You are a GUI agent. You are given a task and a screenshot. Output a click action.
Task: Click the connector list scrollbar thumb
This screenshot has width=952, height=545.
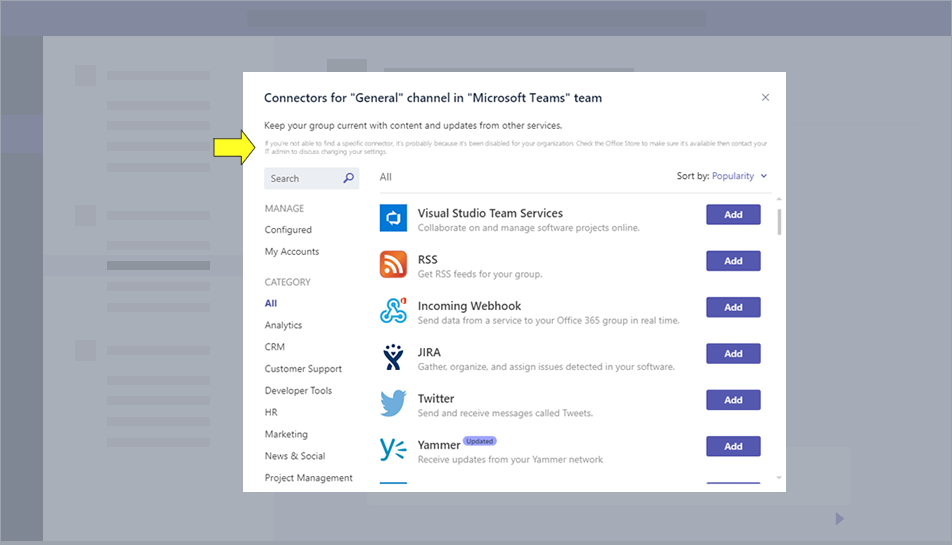coord(779,222)
